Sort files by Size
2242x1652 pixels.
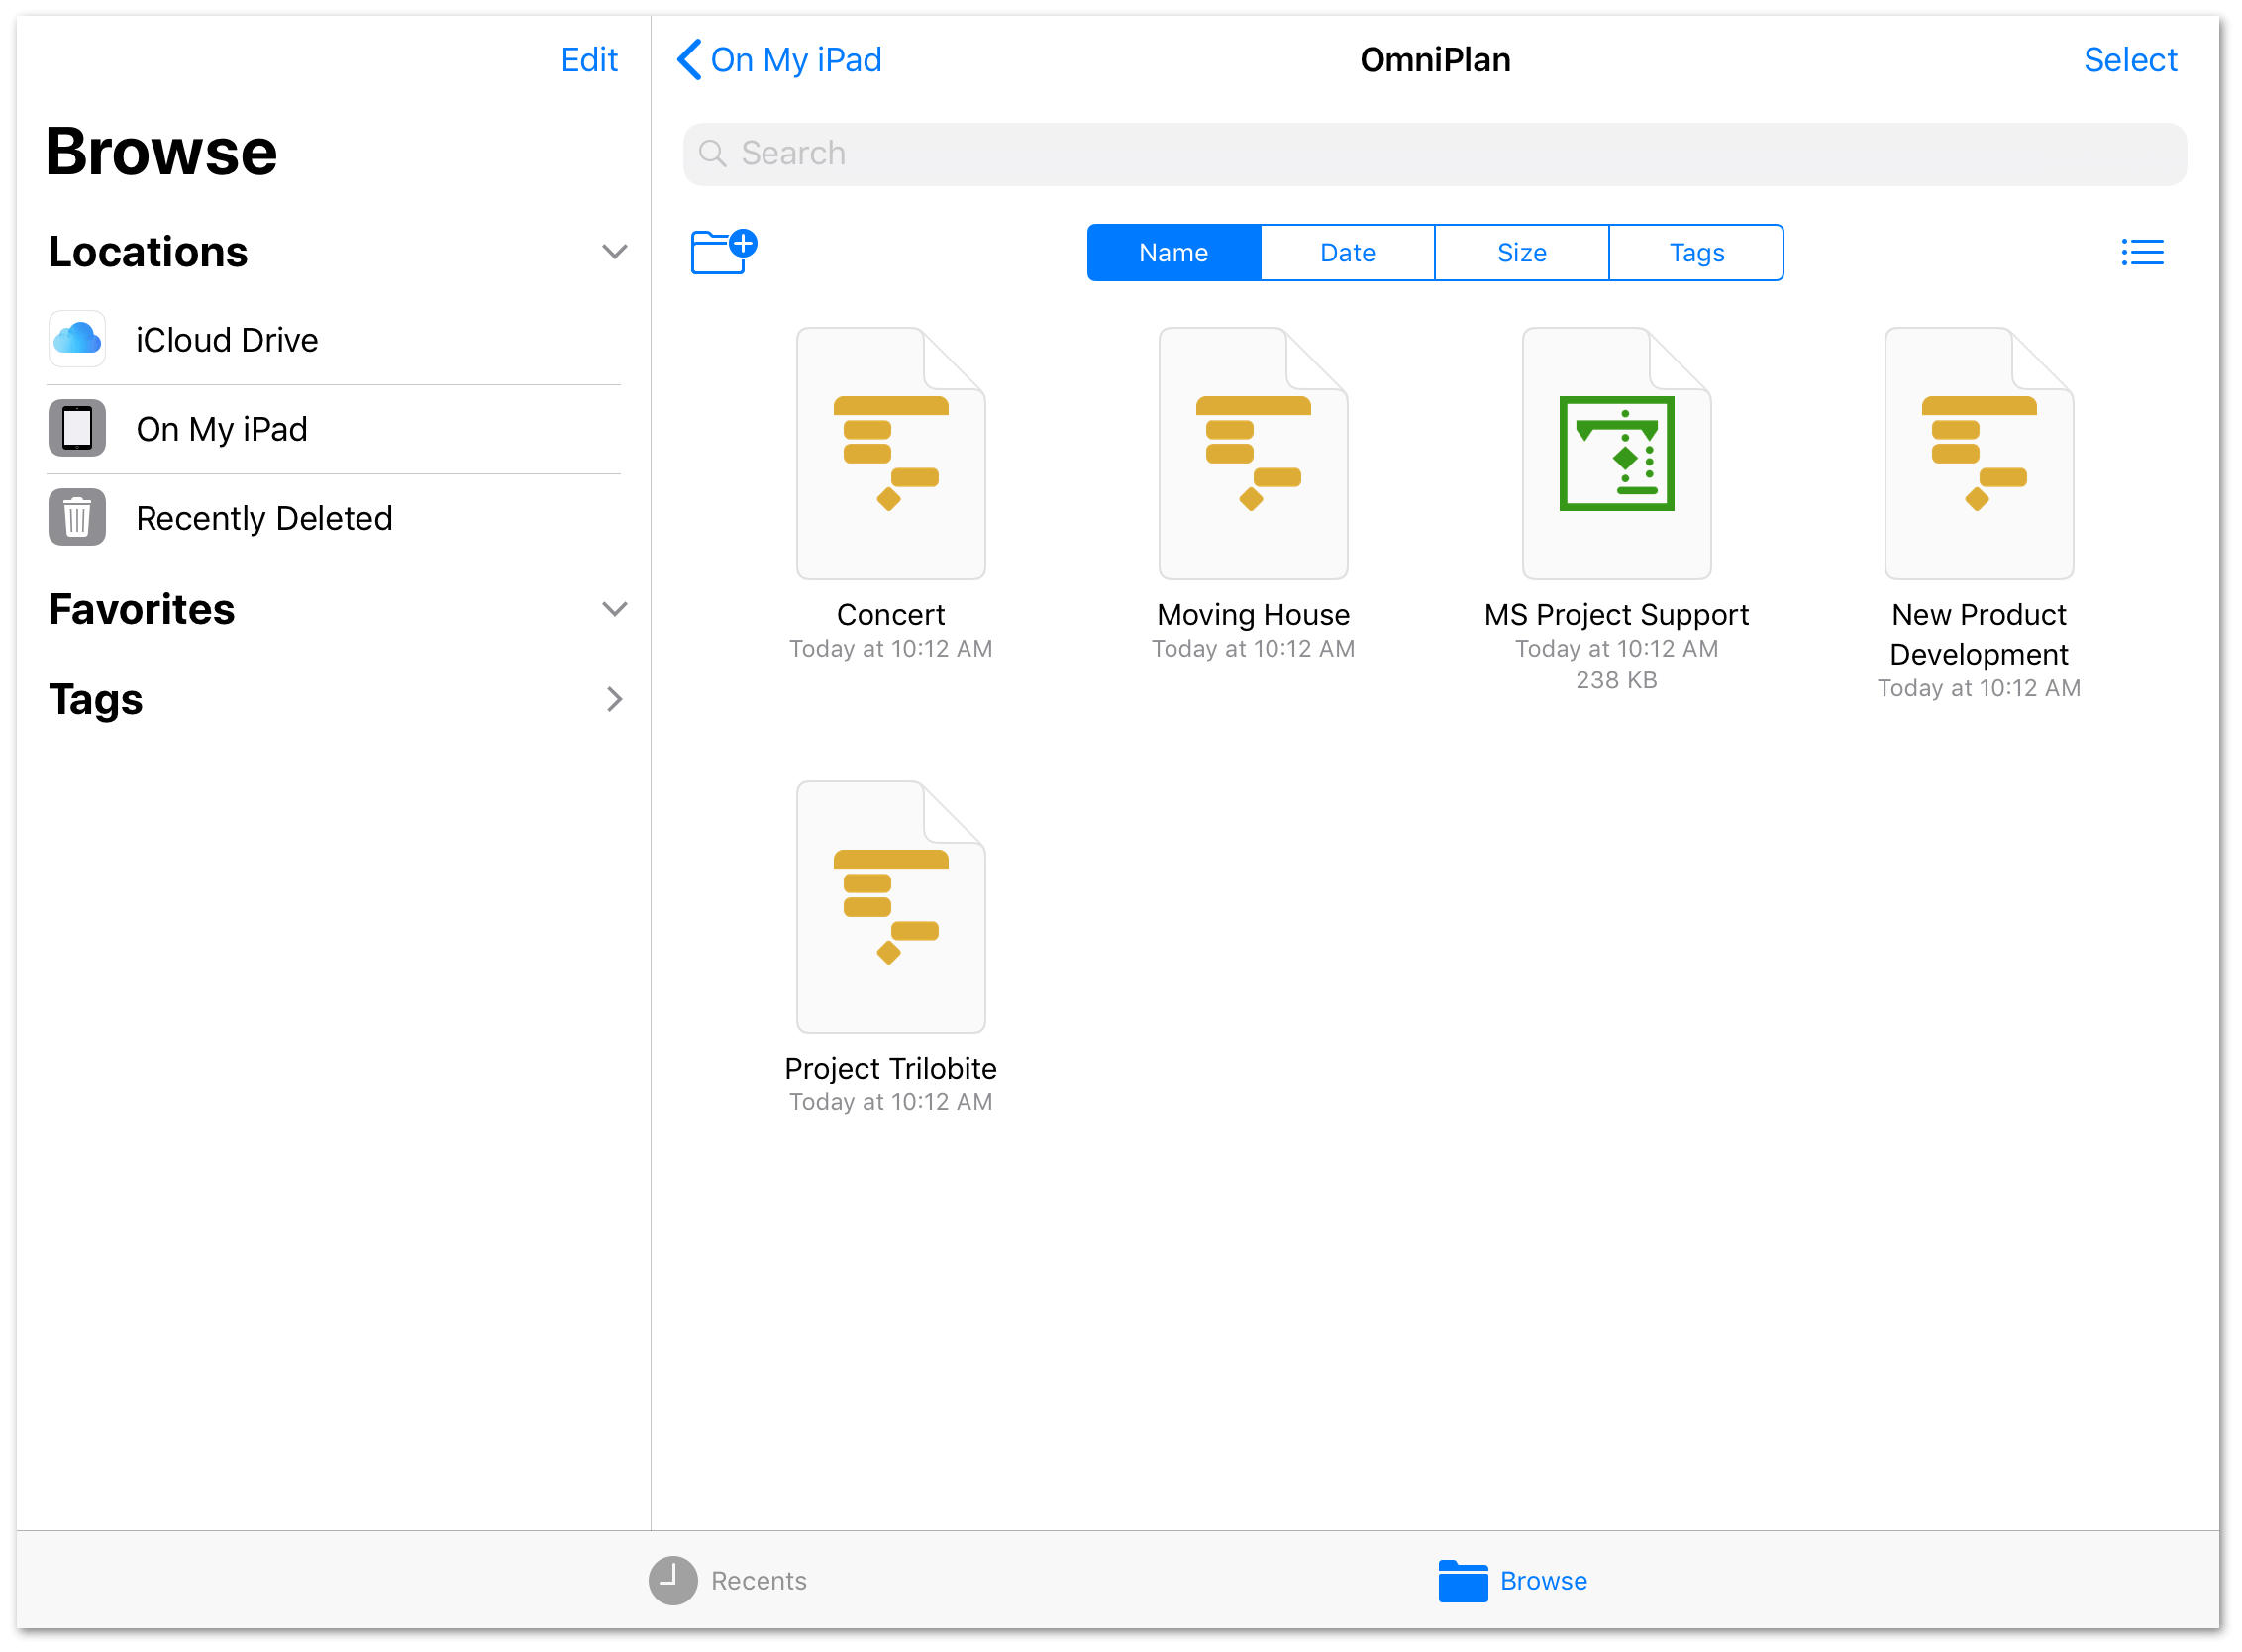[1521, 252]
